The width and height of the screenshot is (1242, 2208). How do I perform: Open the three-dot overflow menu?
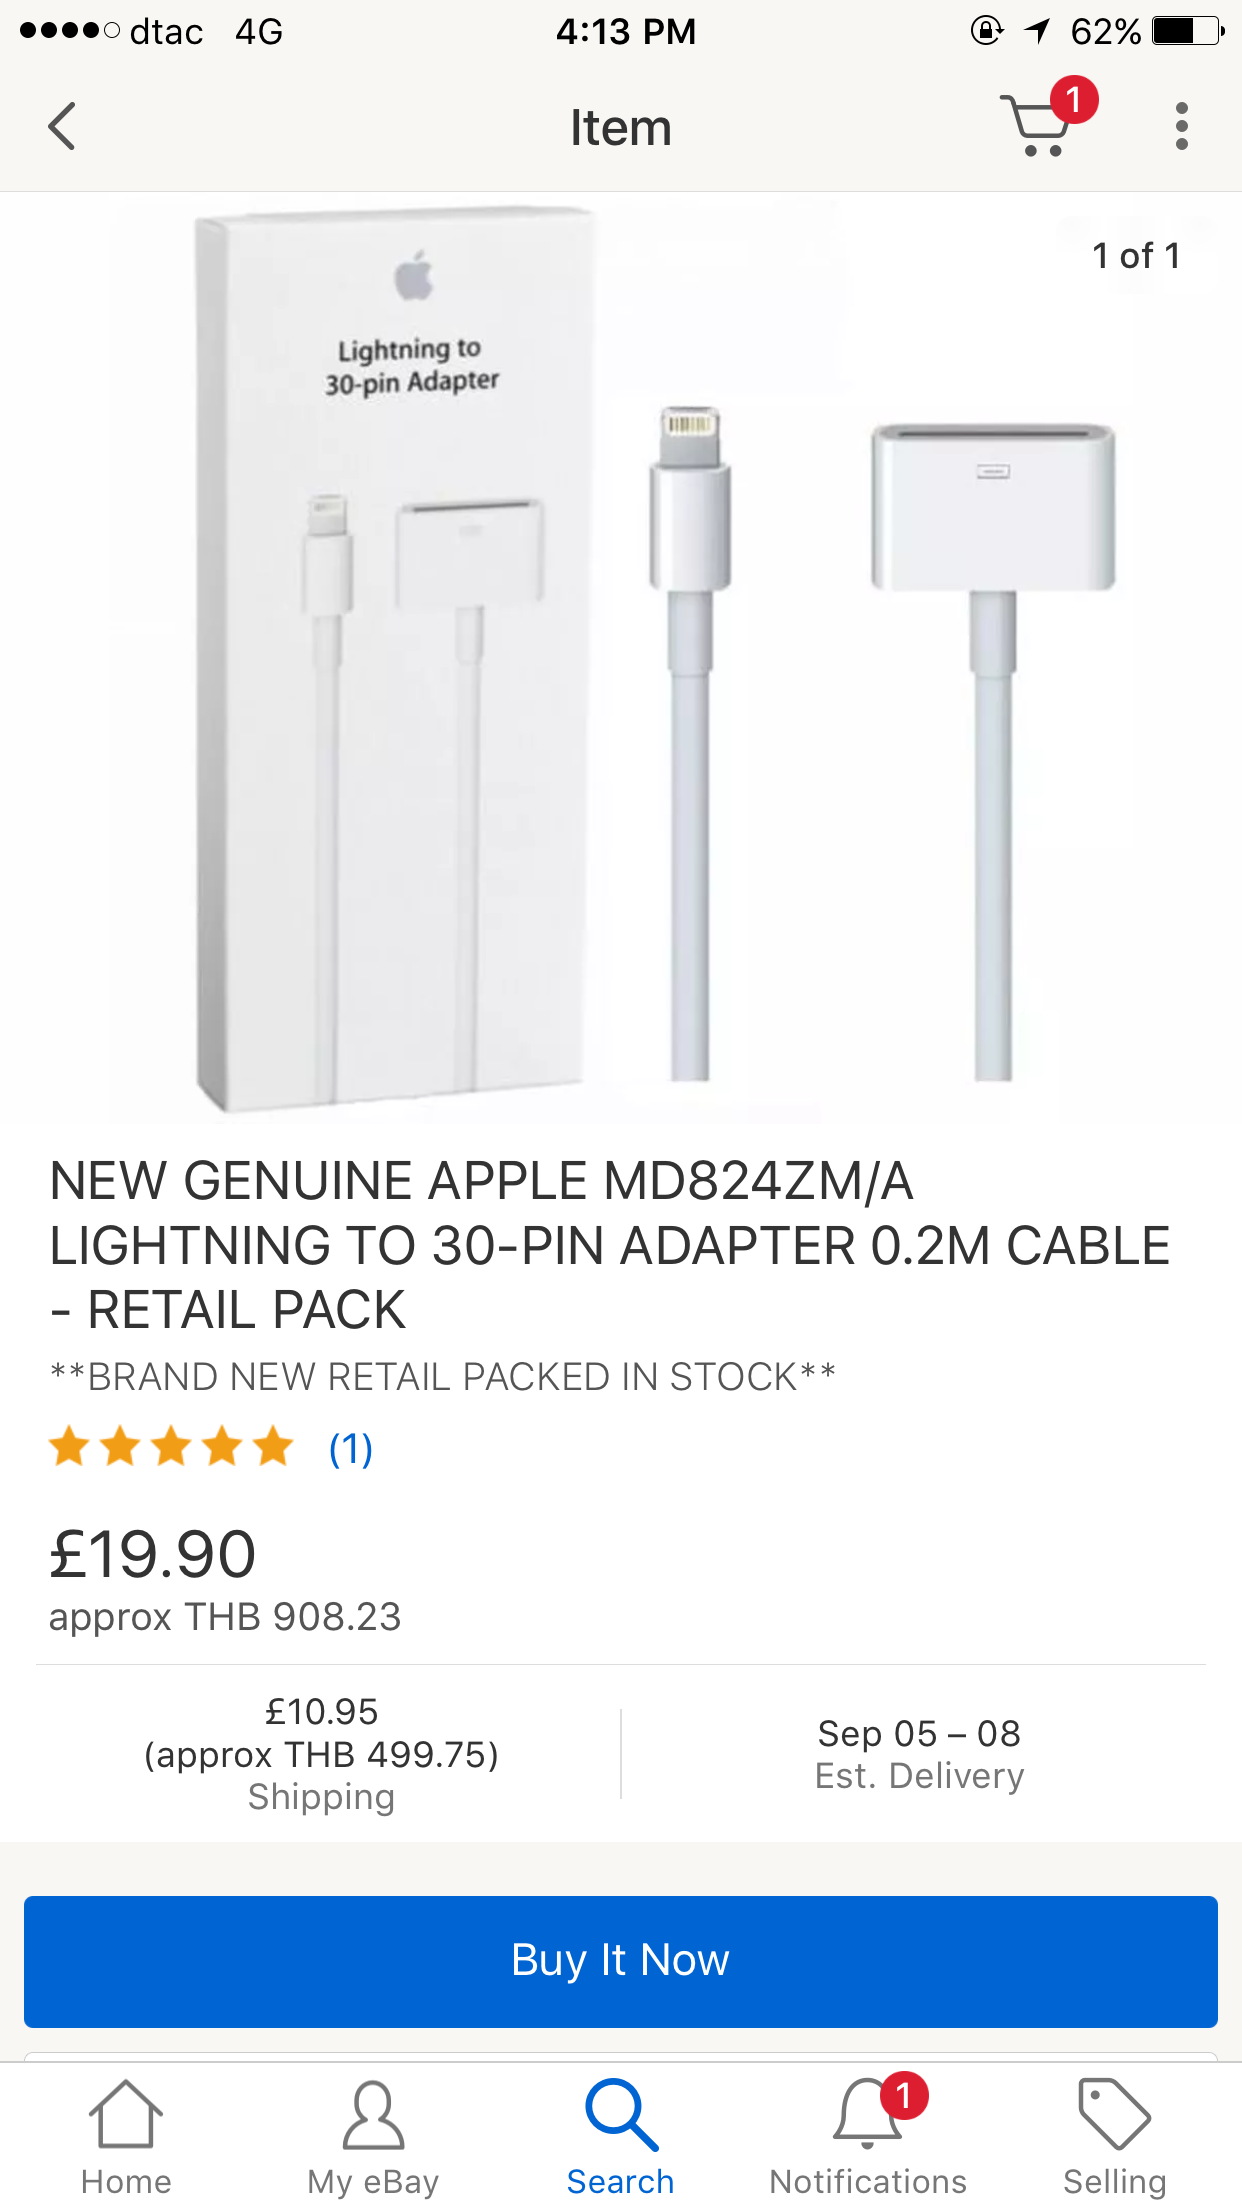1181,127
